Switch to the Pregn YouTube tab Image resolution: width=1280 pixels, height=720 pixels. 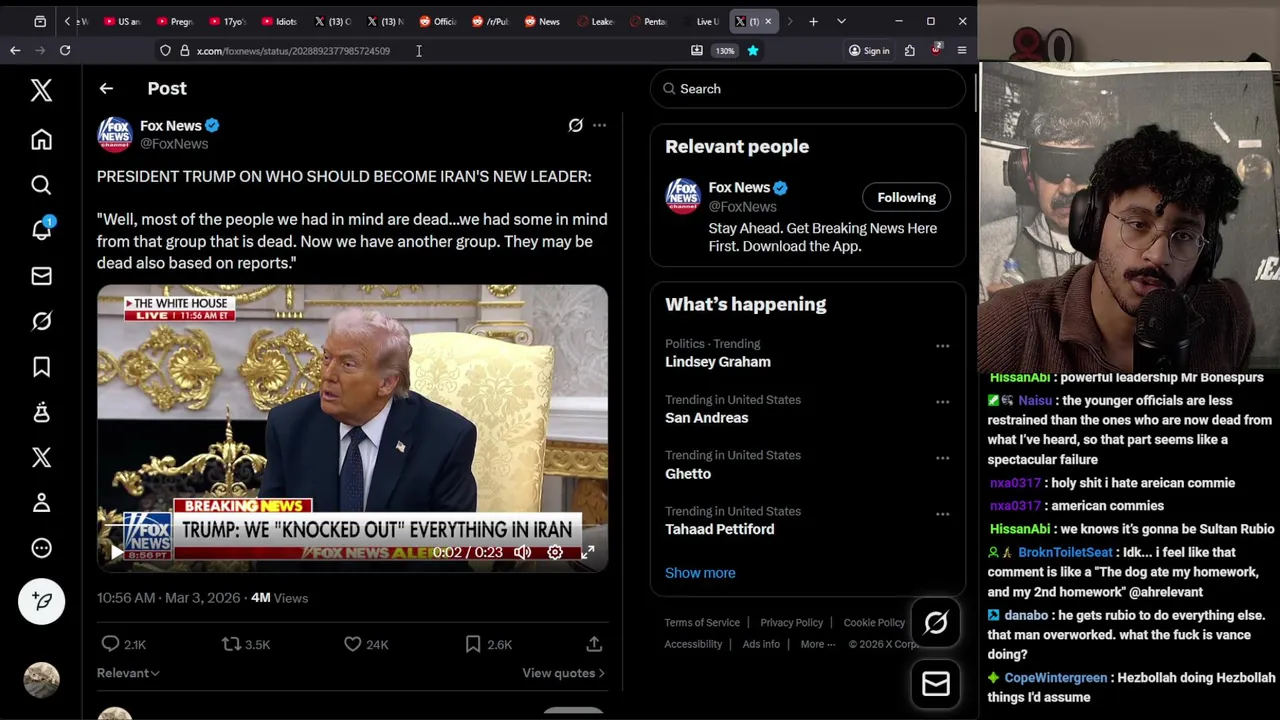[x=175, y=21]
